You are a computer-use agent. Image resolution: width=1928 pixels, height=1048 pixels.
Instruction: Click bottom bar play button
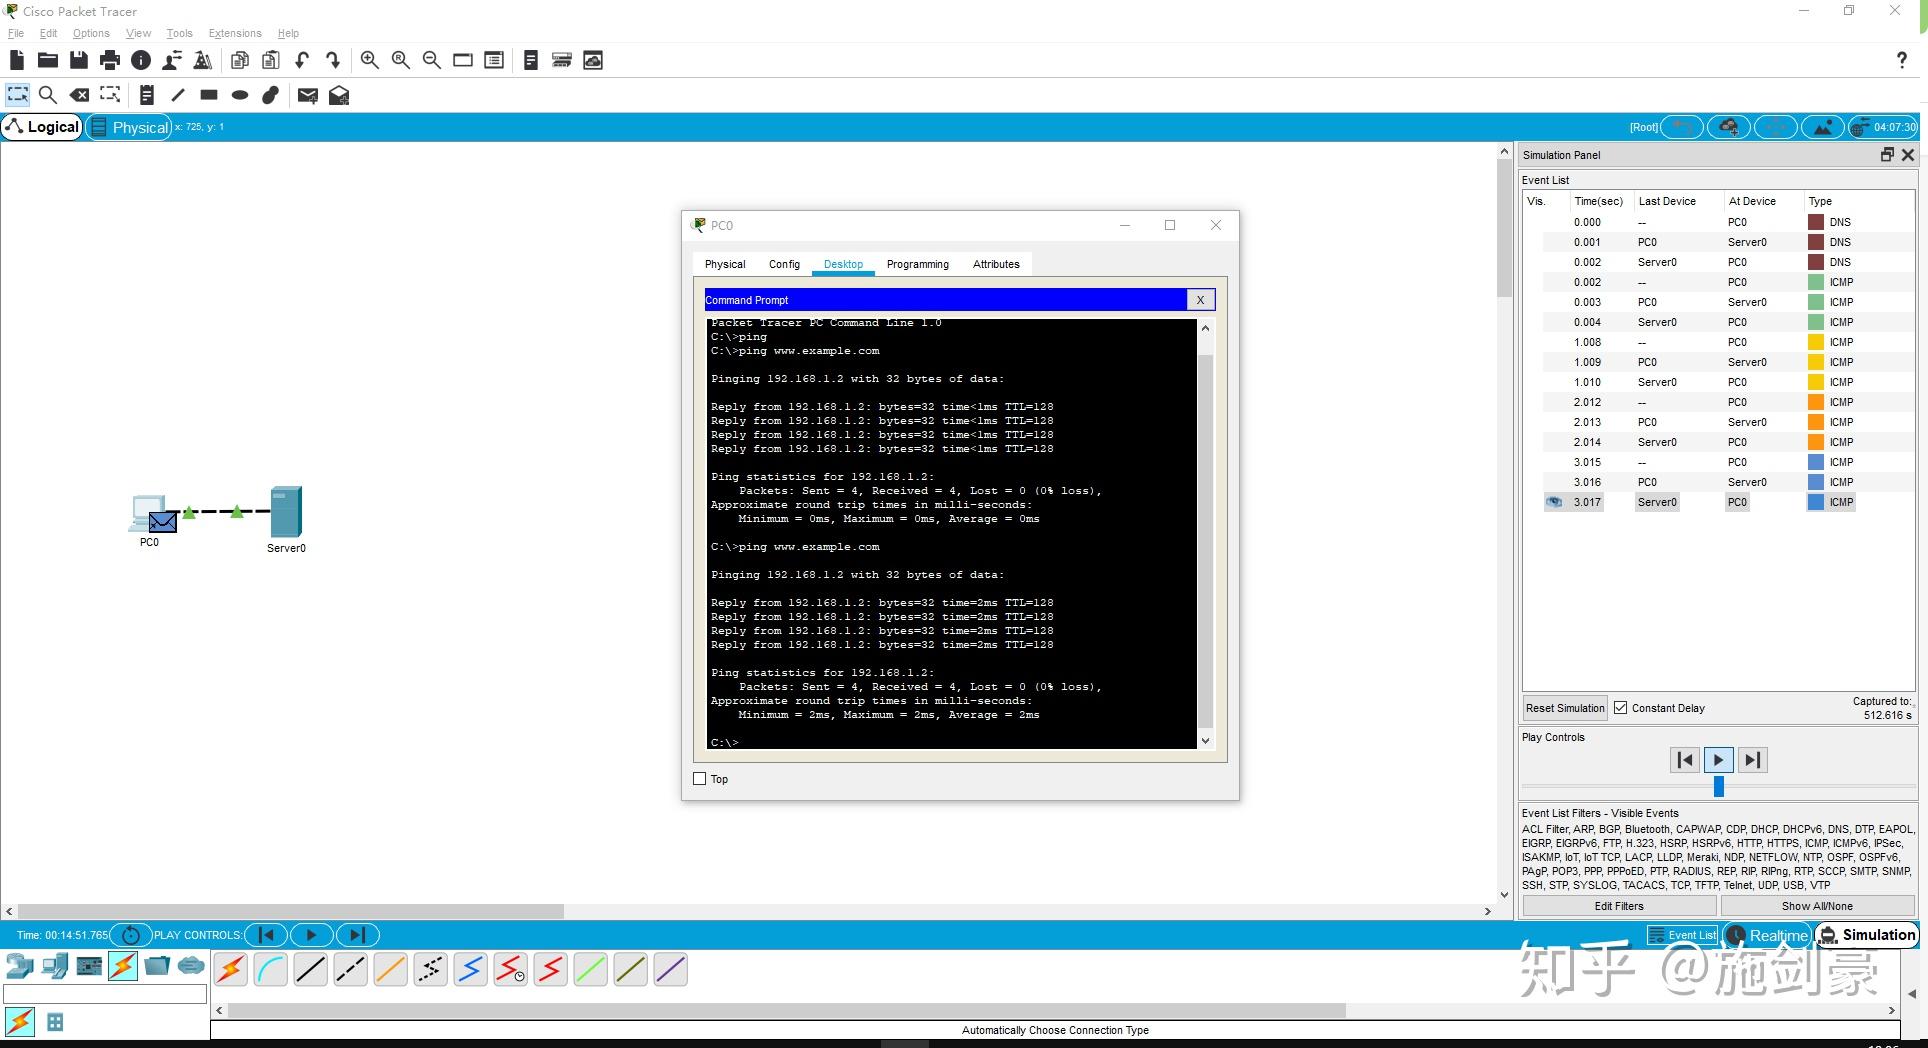pyautogui.click(x=311, y=935)
